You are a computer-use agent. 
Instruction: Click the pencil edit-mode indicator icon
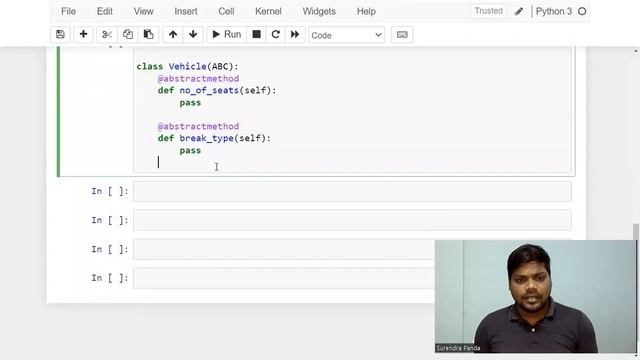[x=519, y=11]
